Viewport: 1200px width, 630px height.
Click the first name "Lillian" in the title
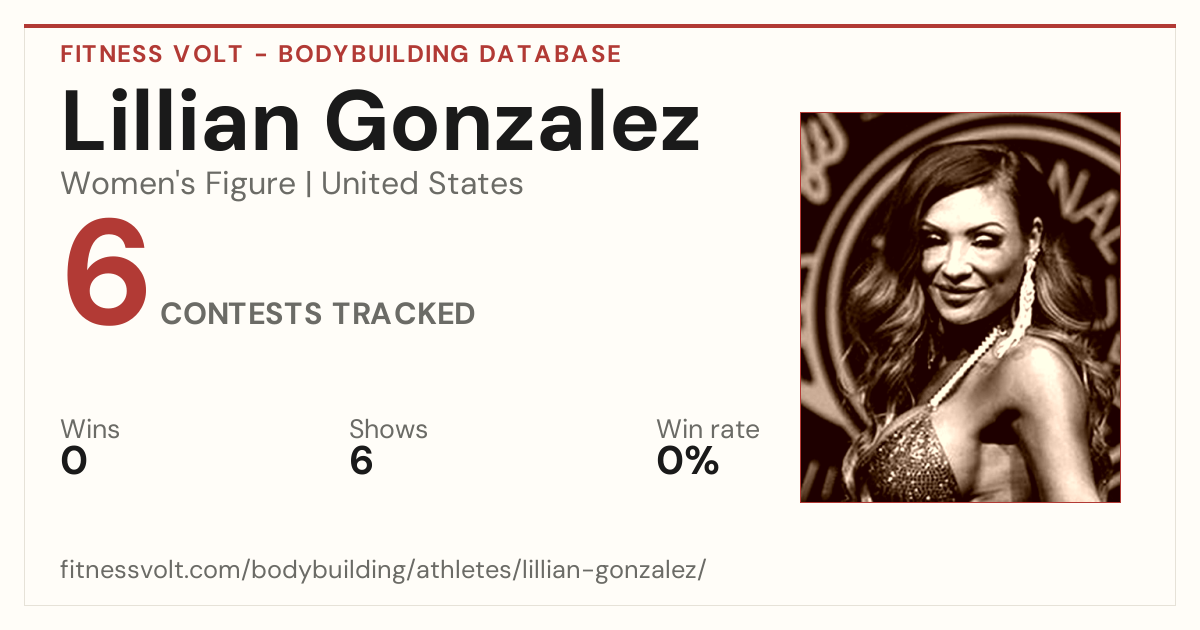tap(181, 121)
